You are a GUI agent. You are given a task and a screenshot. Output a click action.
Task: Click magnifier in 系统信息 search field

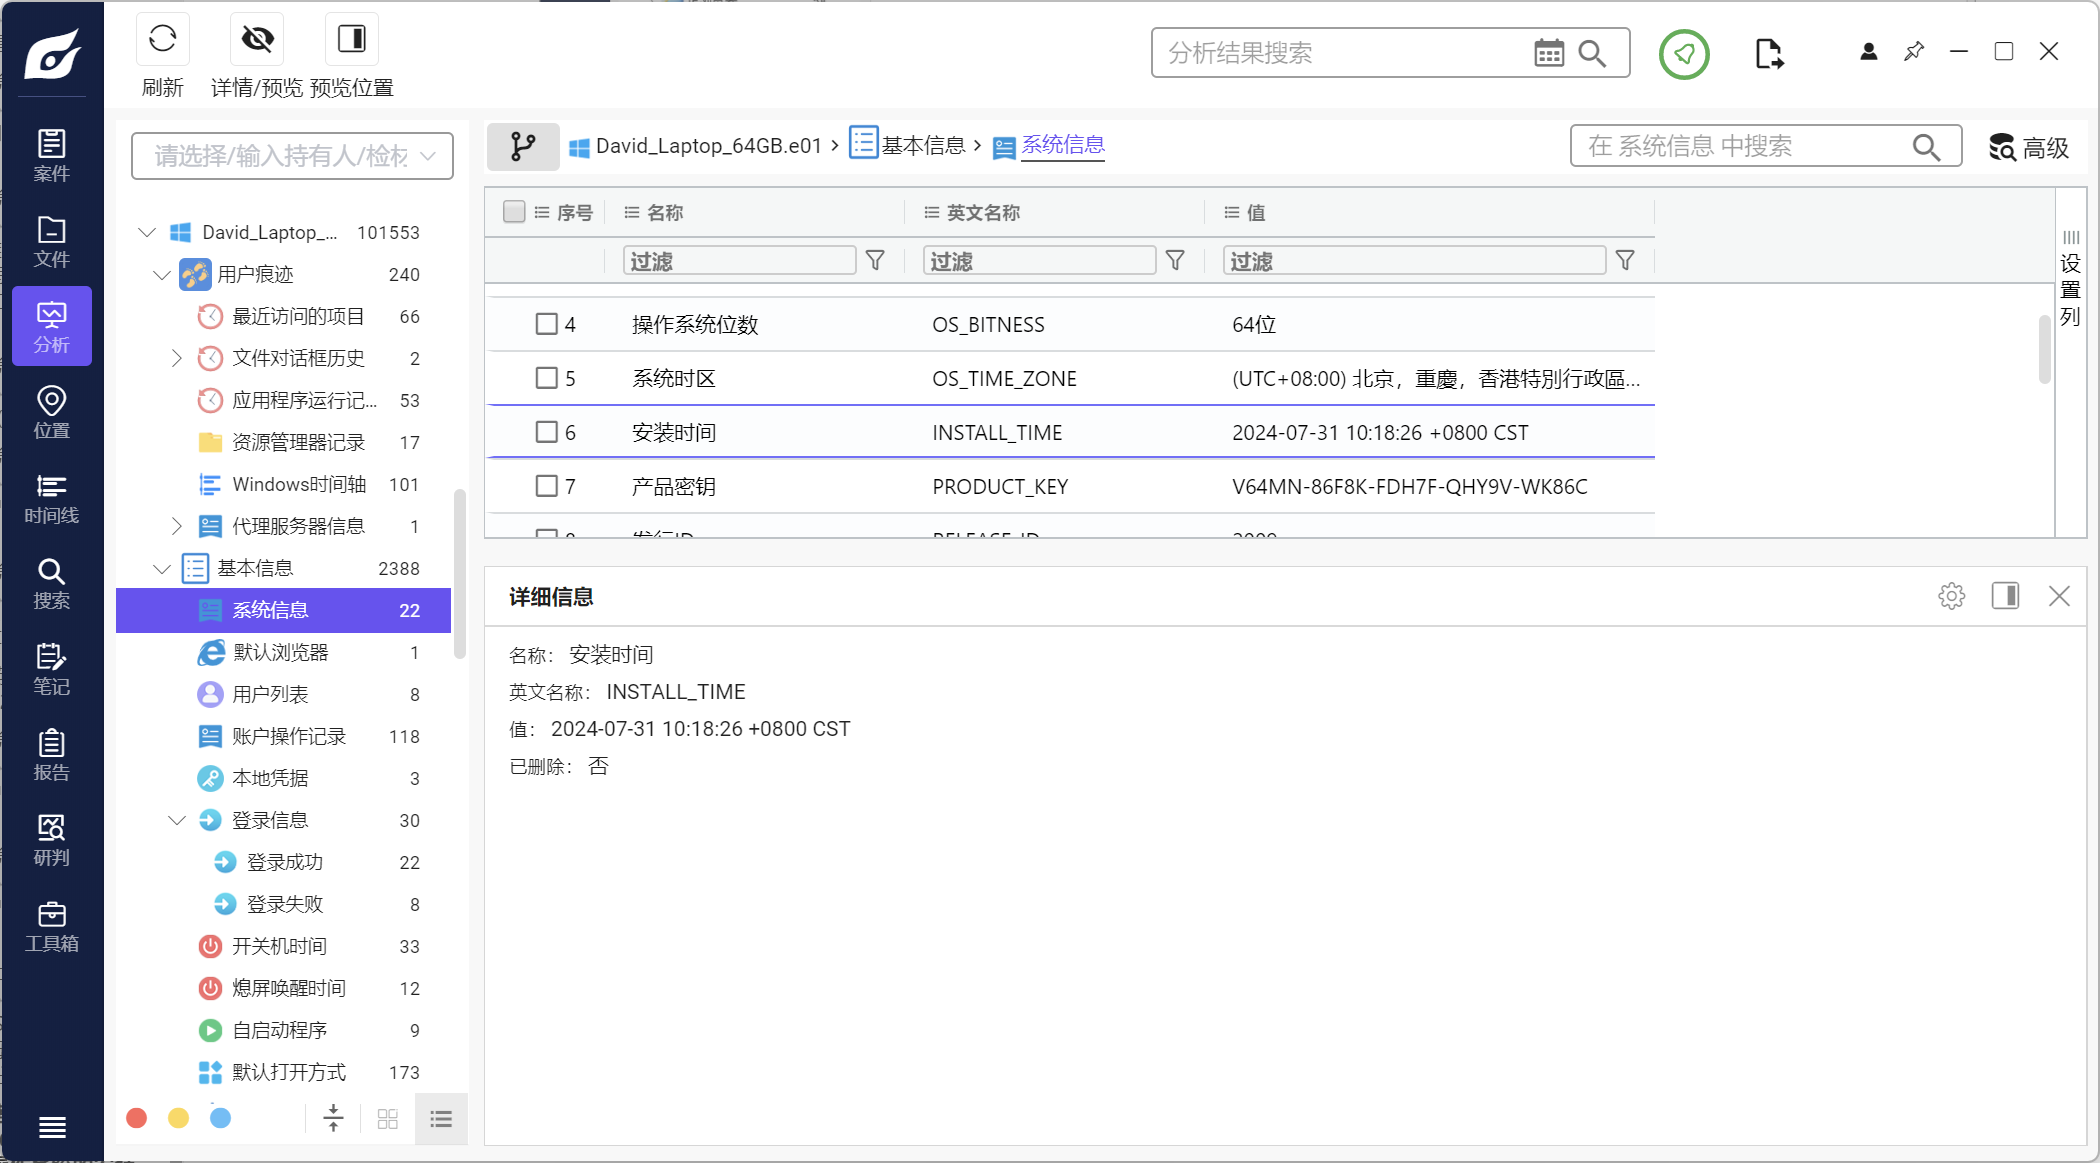pyautogui.click(x=1926, y=147)
